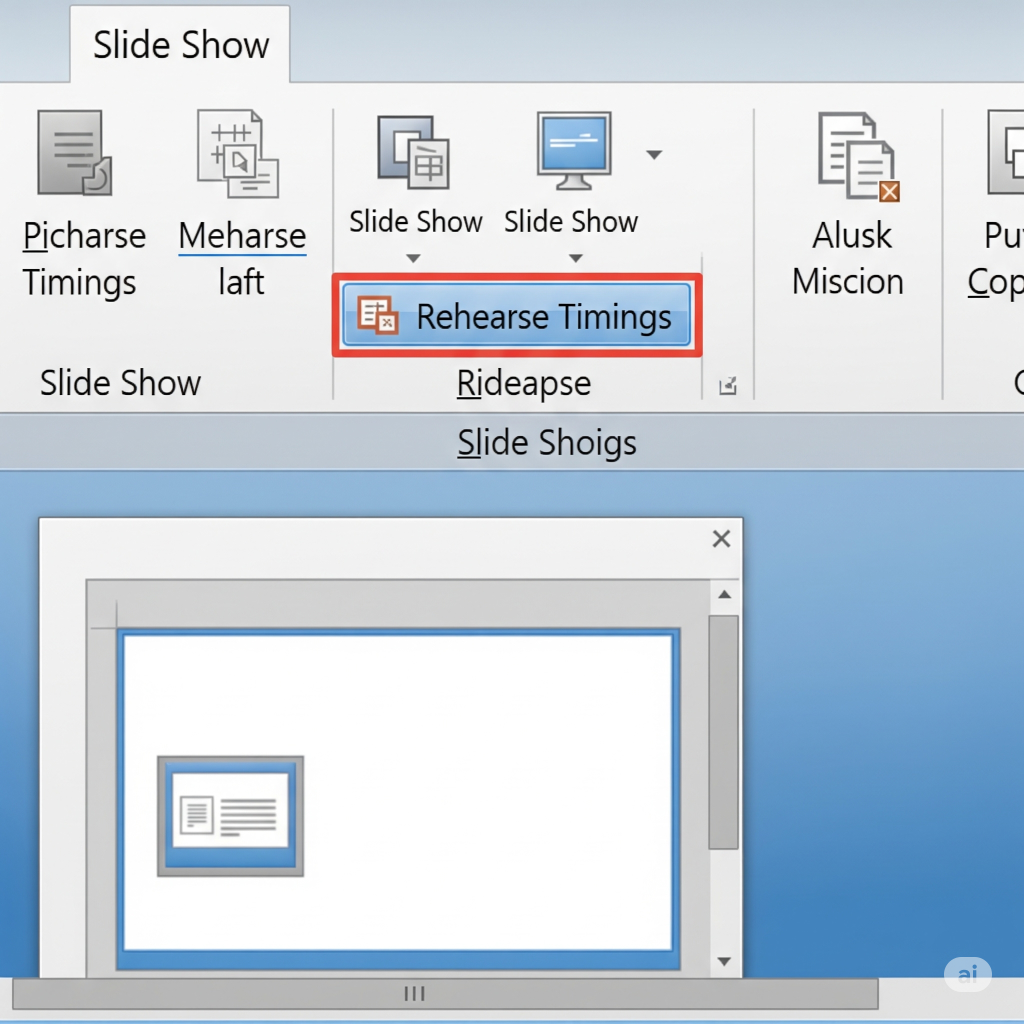Click the Meharse laft text label
1024x1024 pixels.
[x=242, y=258]
